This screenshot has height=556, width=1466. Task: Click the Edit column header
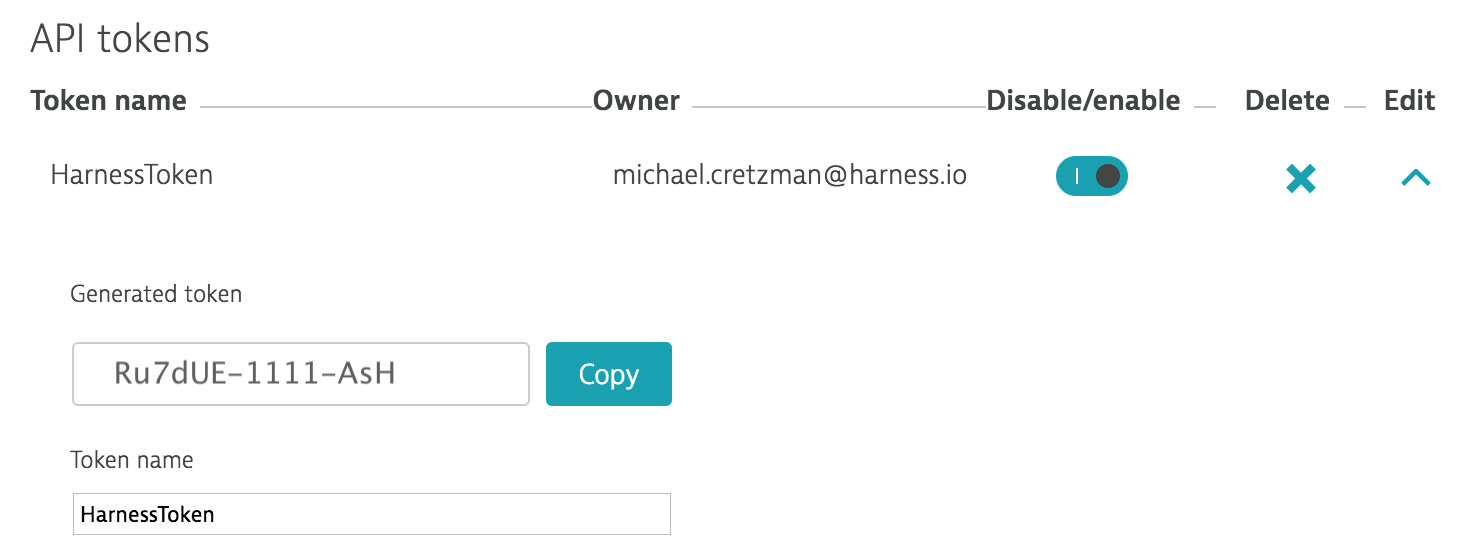click(1409, 101)
